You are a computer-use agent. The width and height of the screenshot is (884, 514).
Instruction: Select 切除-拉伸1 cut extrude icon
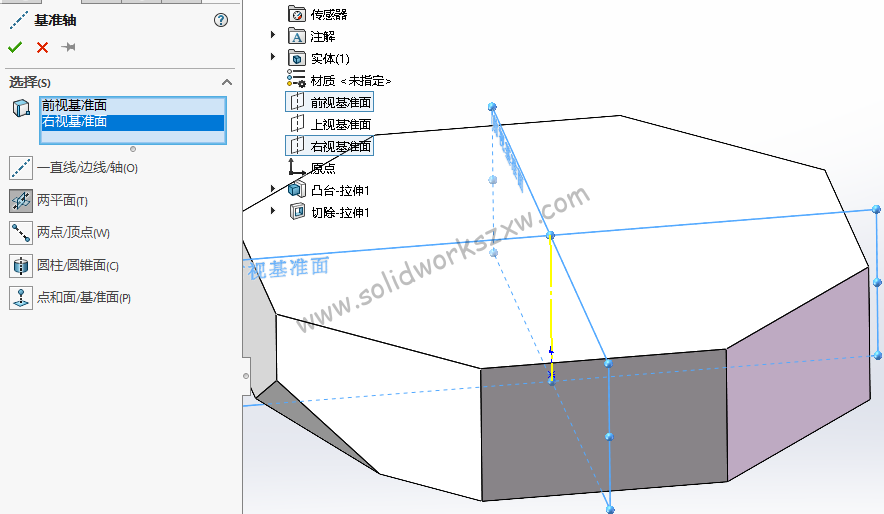[x=297, y=212]
